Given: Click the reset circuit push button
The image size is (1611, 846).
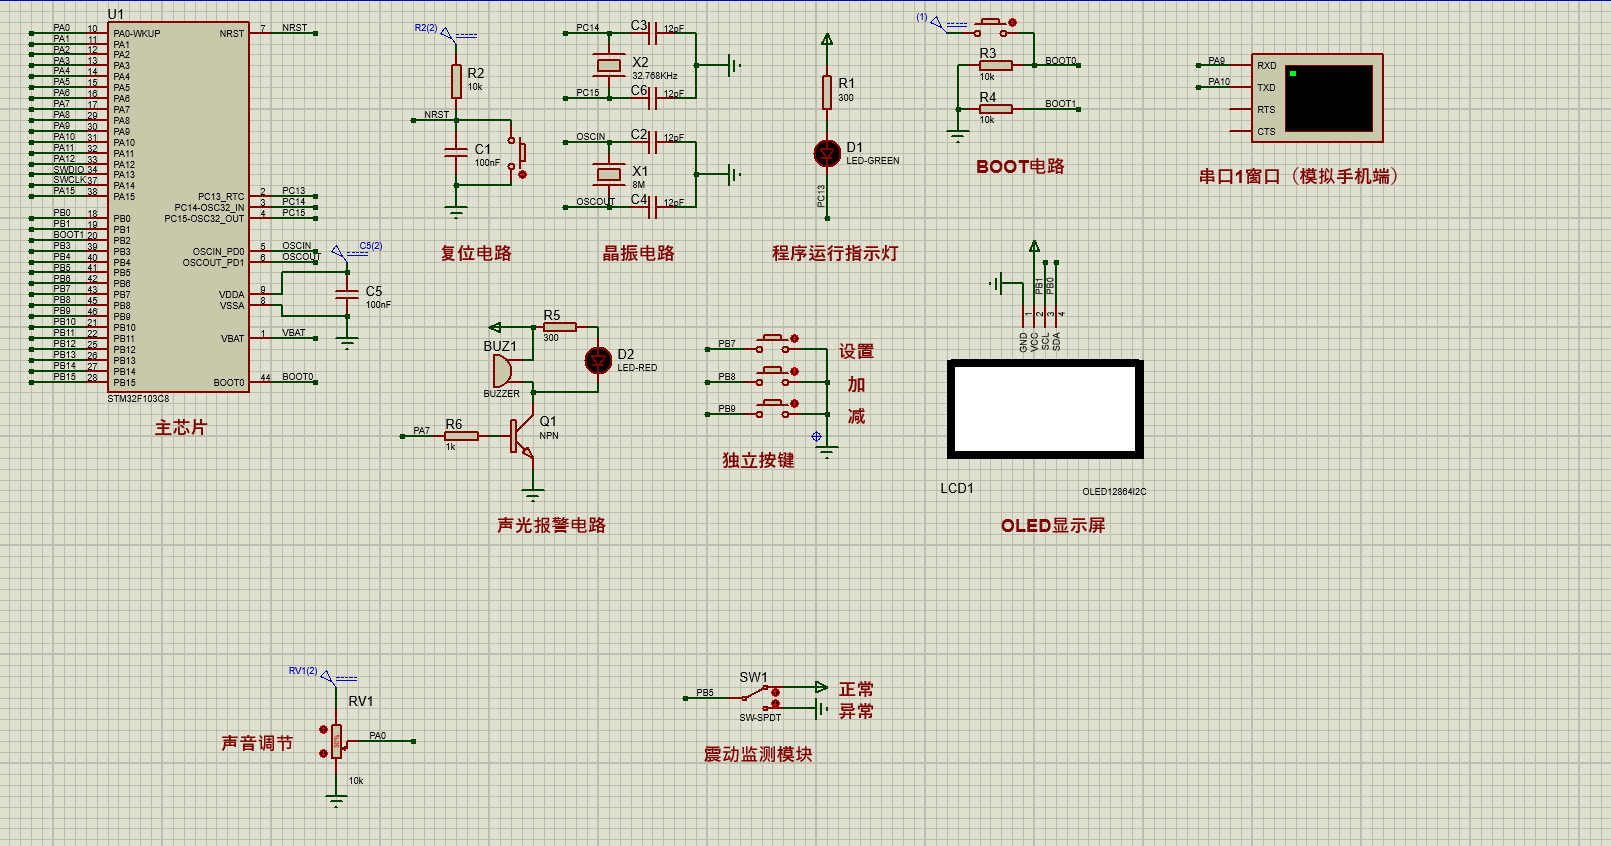Looking at the screenshot, I should tap(516, 152).
